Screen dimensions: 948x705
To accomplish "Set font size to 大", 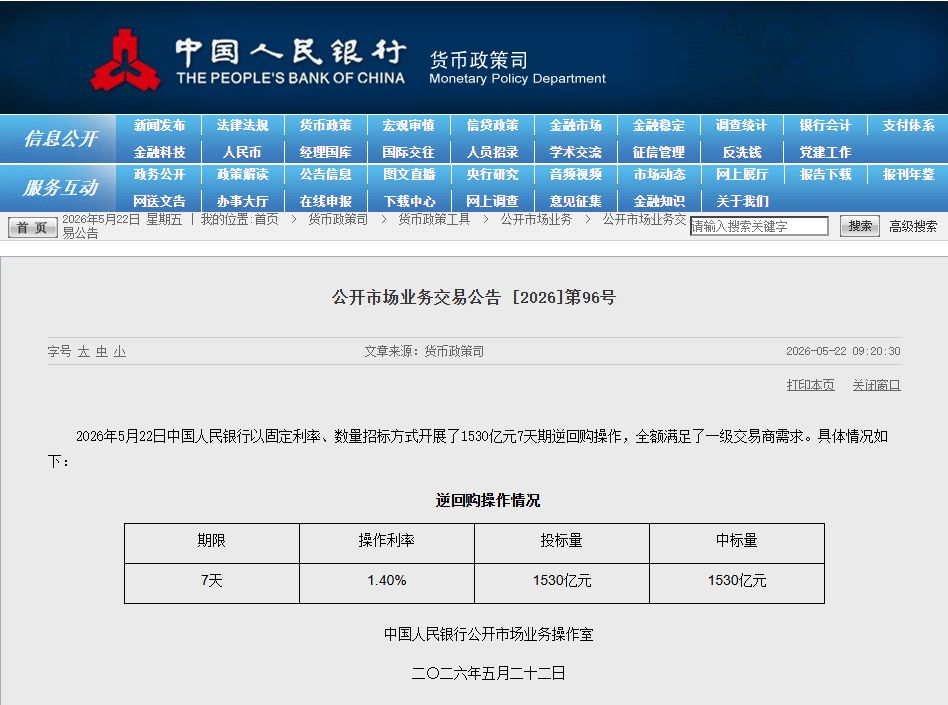I will click(x=83, y=351).
